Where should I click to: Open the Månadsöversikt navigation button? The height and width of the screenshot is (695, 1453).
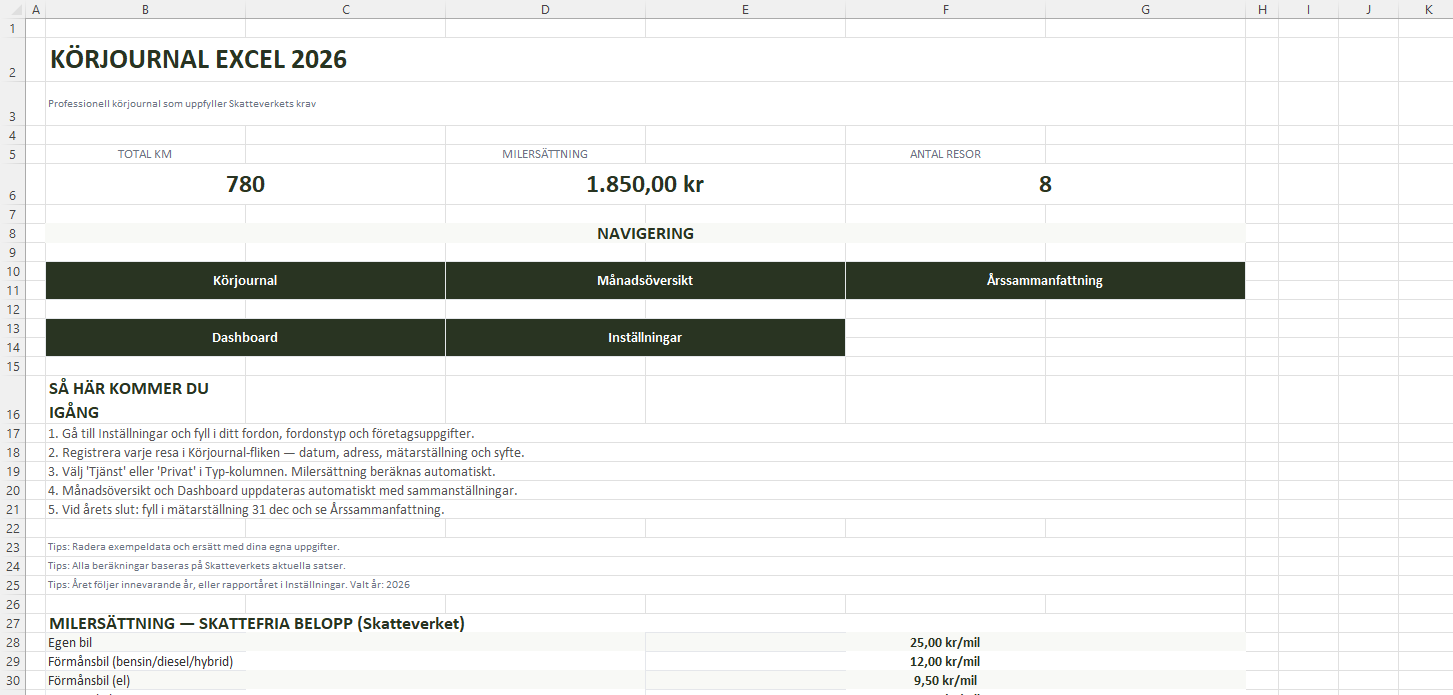pos(645,280)
